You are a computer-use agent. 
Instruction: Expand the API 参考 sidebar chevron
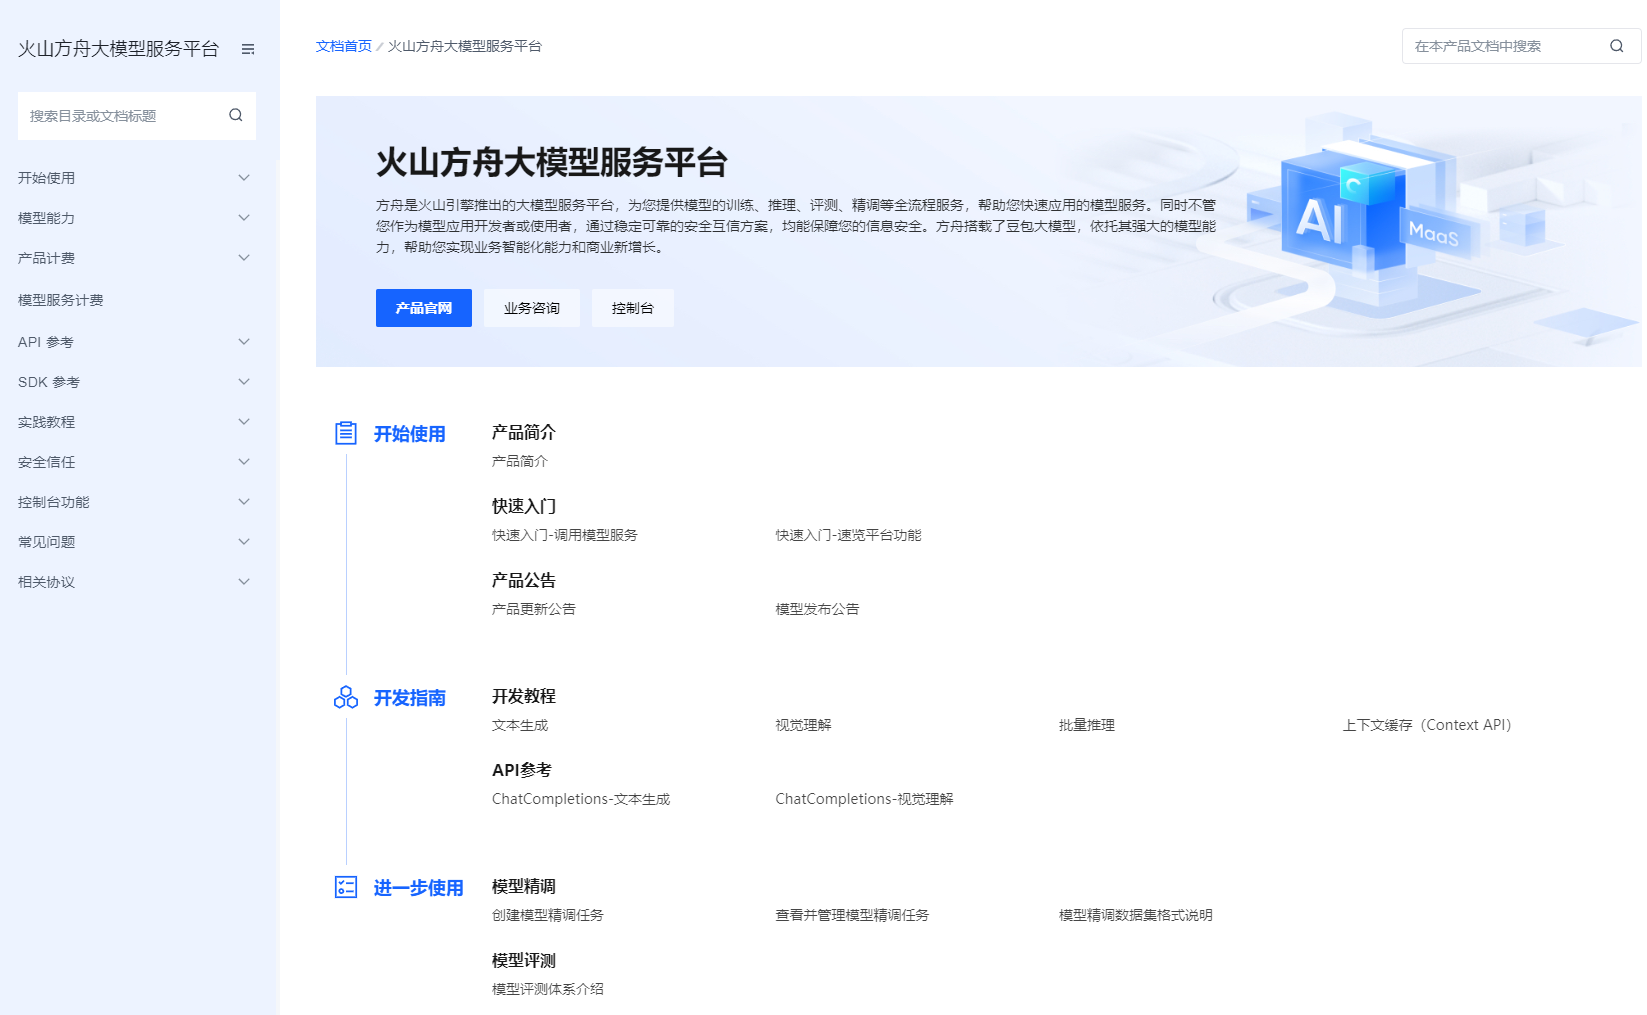coord(244,341)
